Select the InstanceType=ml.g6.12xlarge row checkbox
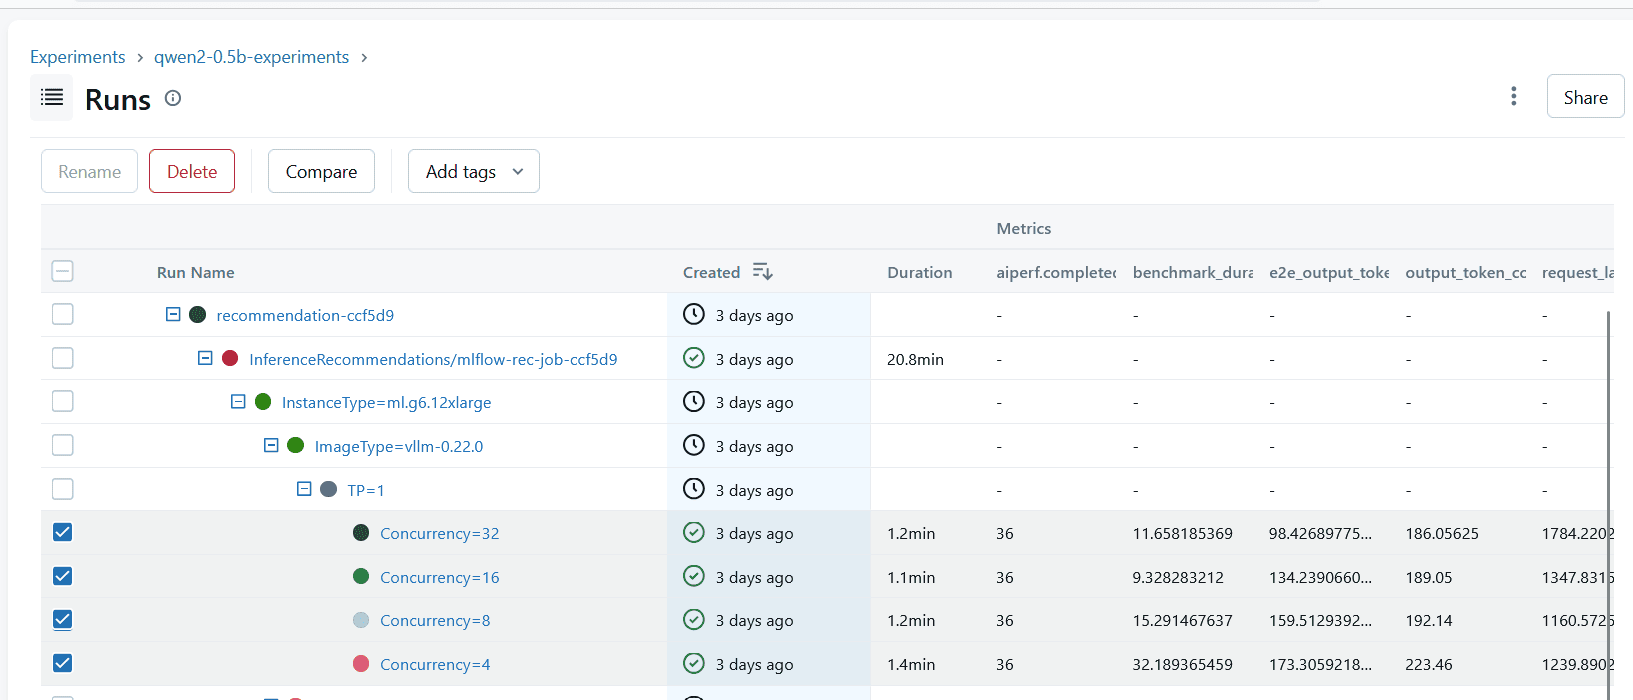1633x700 pixels. coord(62,401)
